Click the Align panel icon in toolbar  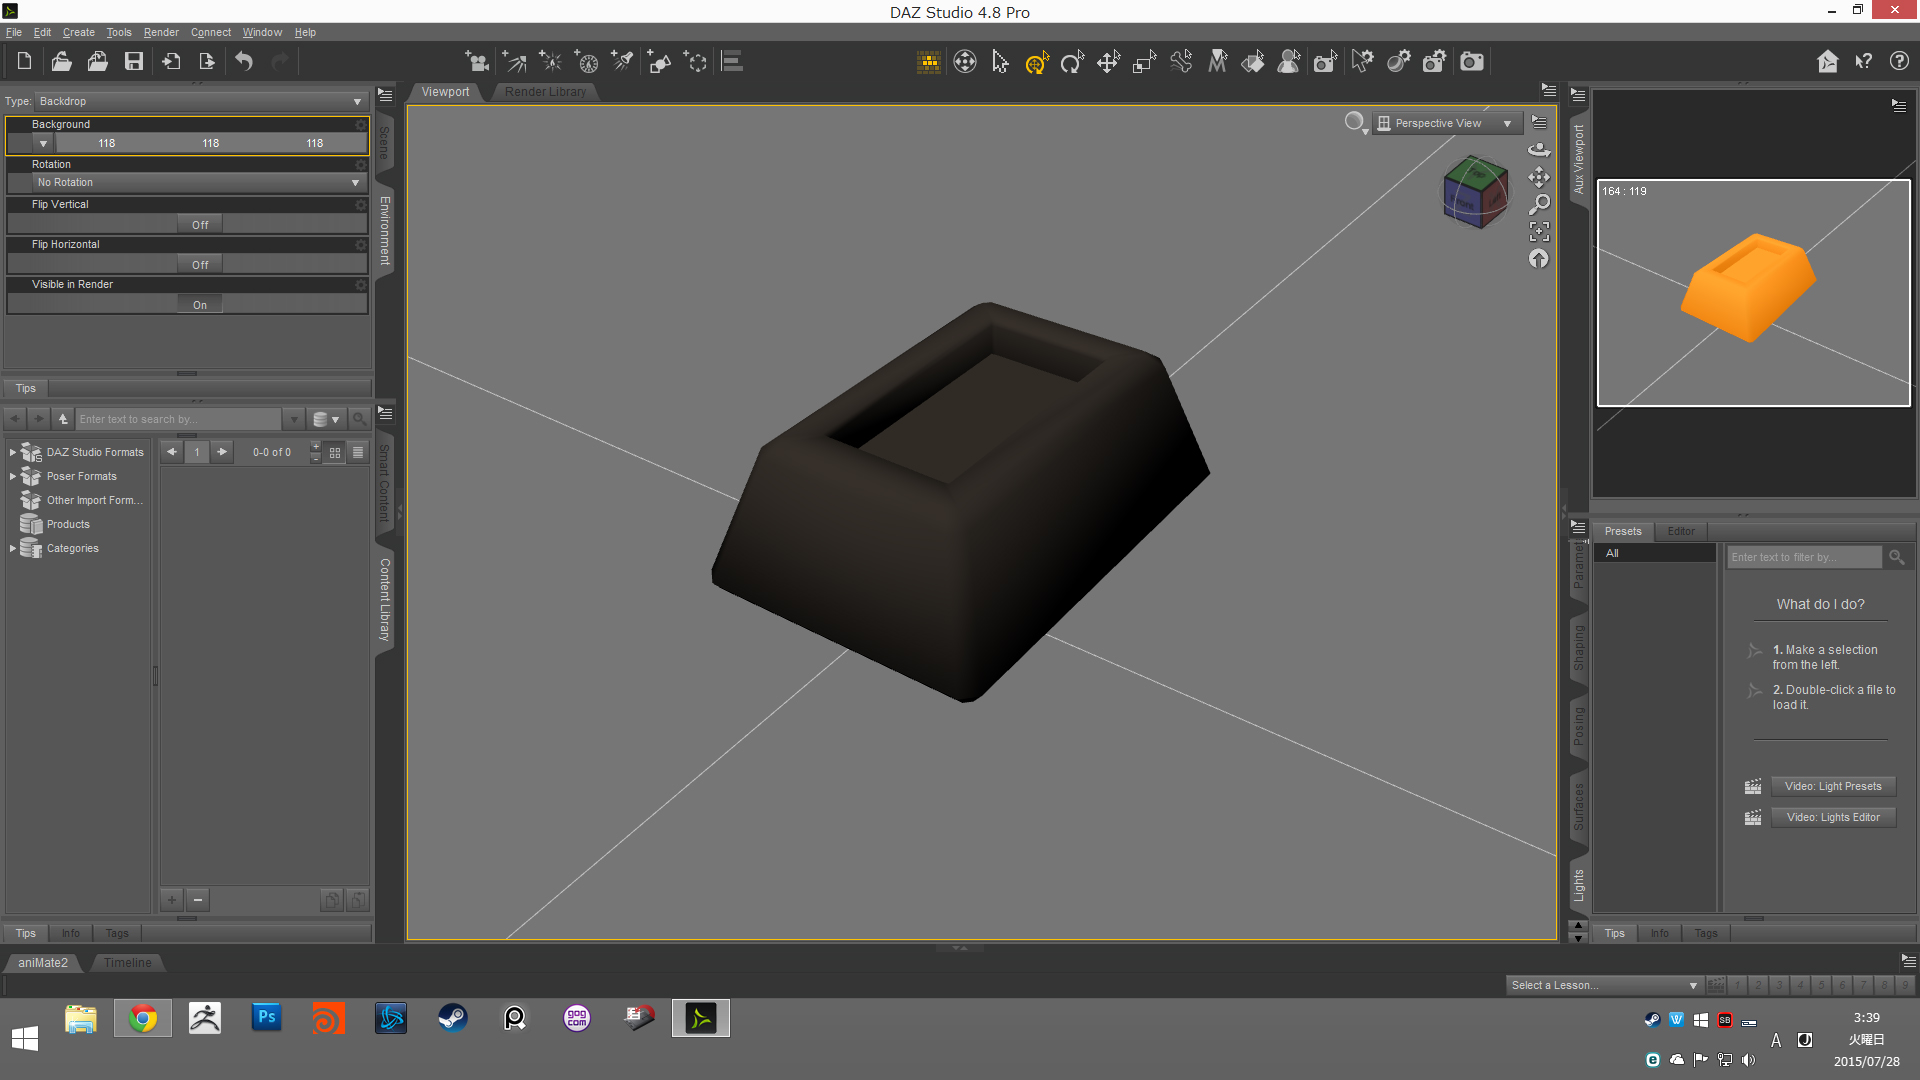pyautogui.click(x=732, y=61)
